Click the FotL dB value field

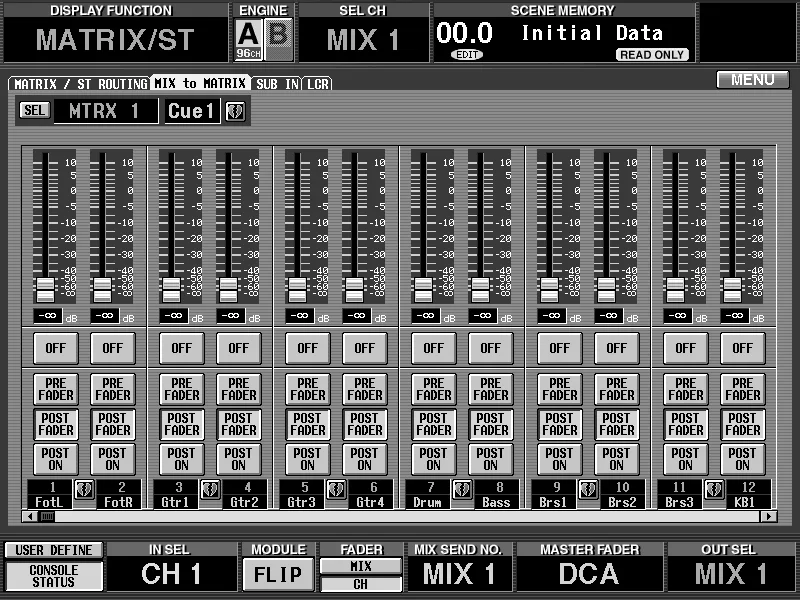coord(48,316)
